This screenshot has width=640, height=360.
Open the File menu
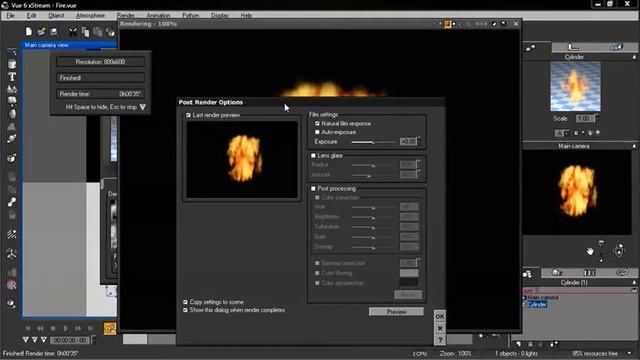pyautogui.click(x=11, y=16)
